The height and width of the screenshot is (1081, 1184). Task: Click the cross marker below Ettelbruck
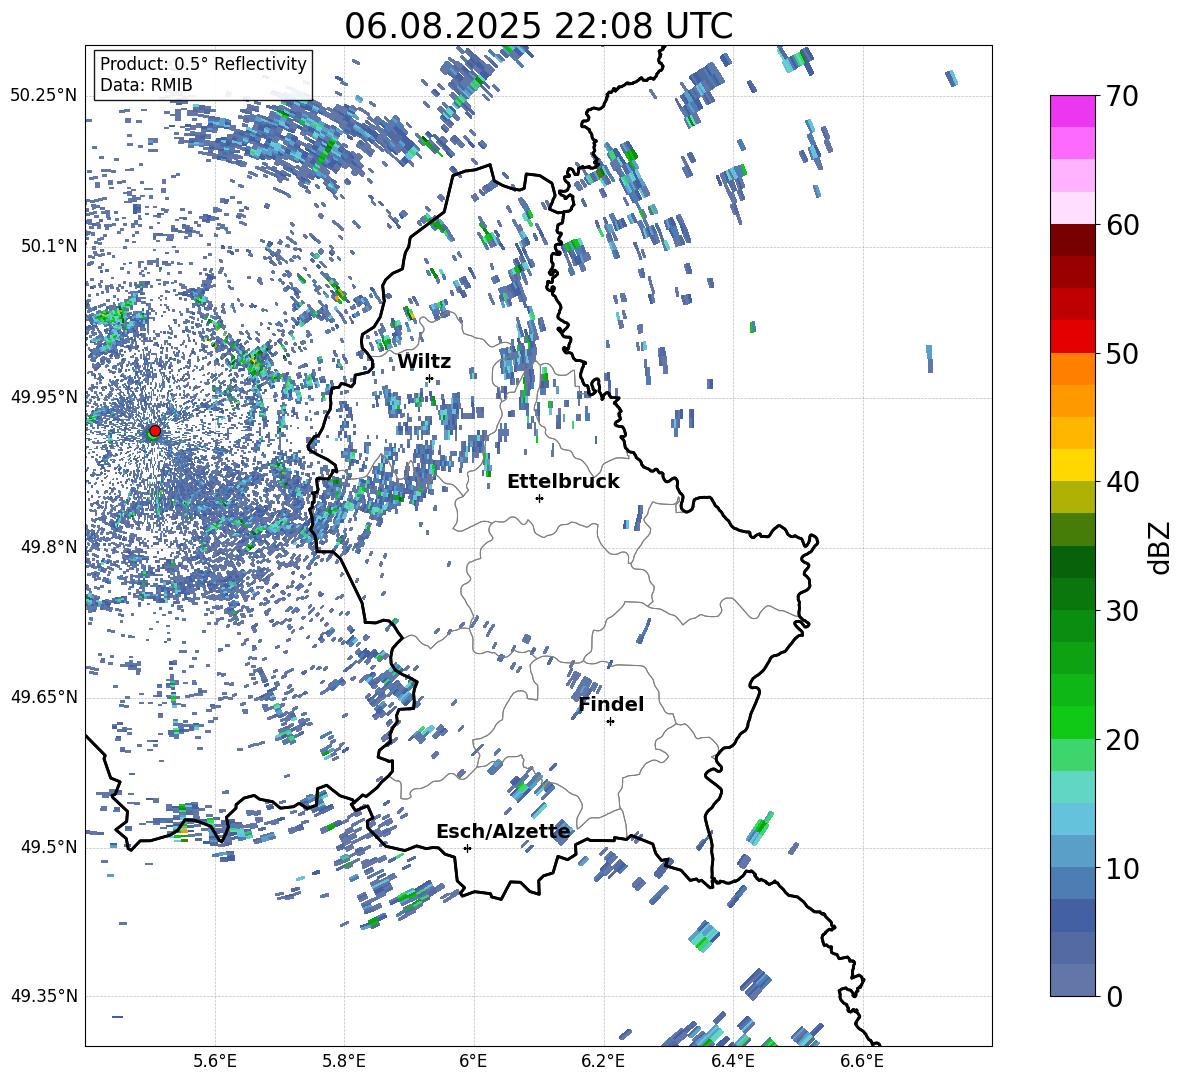coord(539,498)
